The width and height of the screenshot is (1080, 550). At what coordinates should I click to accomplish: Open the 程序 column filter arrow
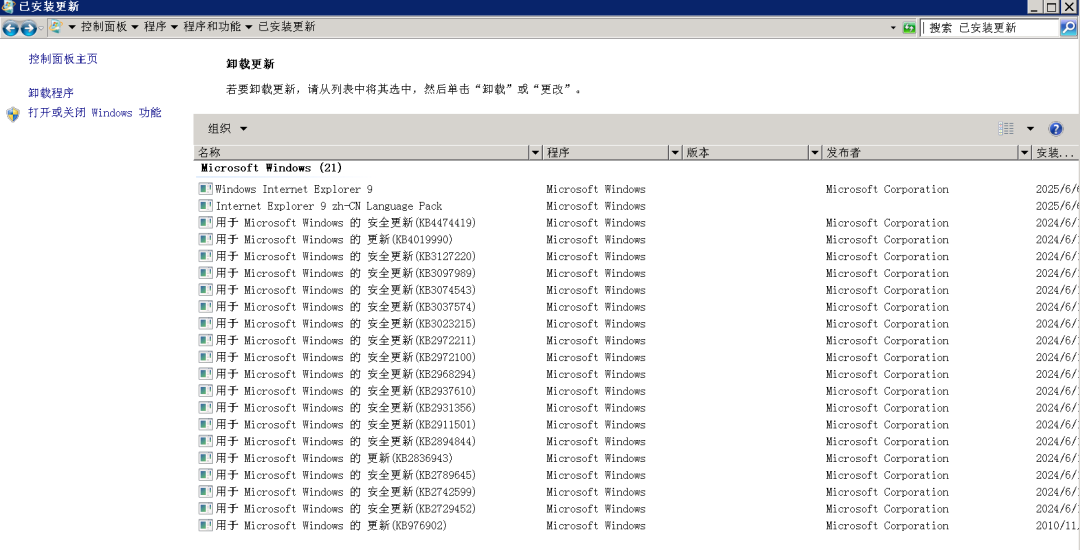pyautogui.click(x=676, y=152)
